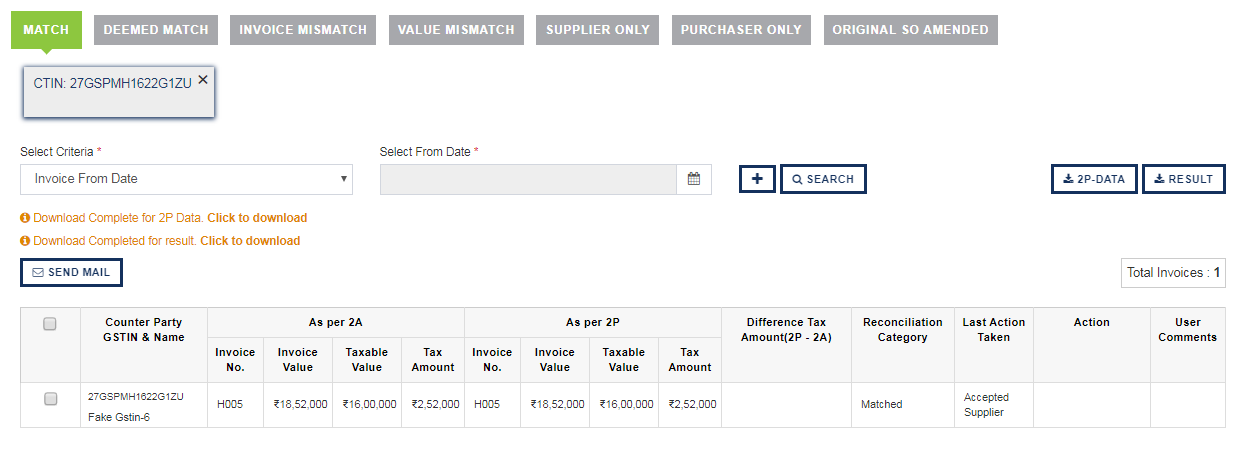Switch to Deemed Match tab
1242x452 pixels.
click(156, 30)
